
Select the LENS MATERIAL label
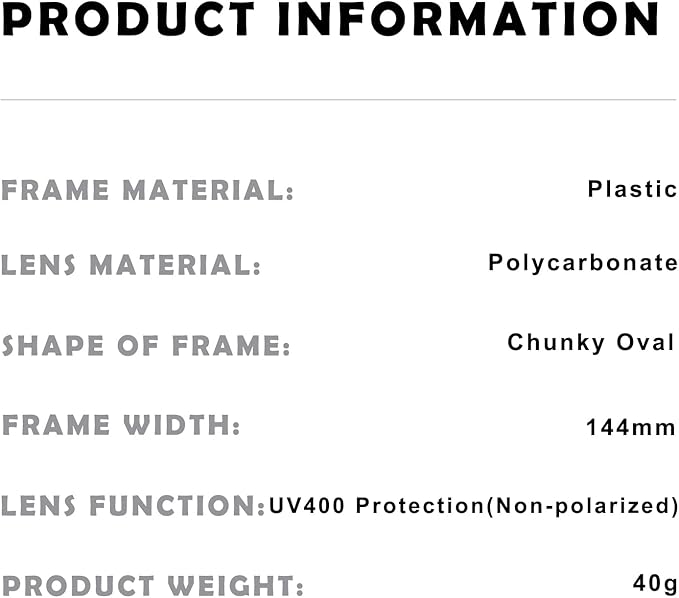pyautogui.click(x=131, y=265)
